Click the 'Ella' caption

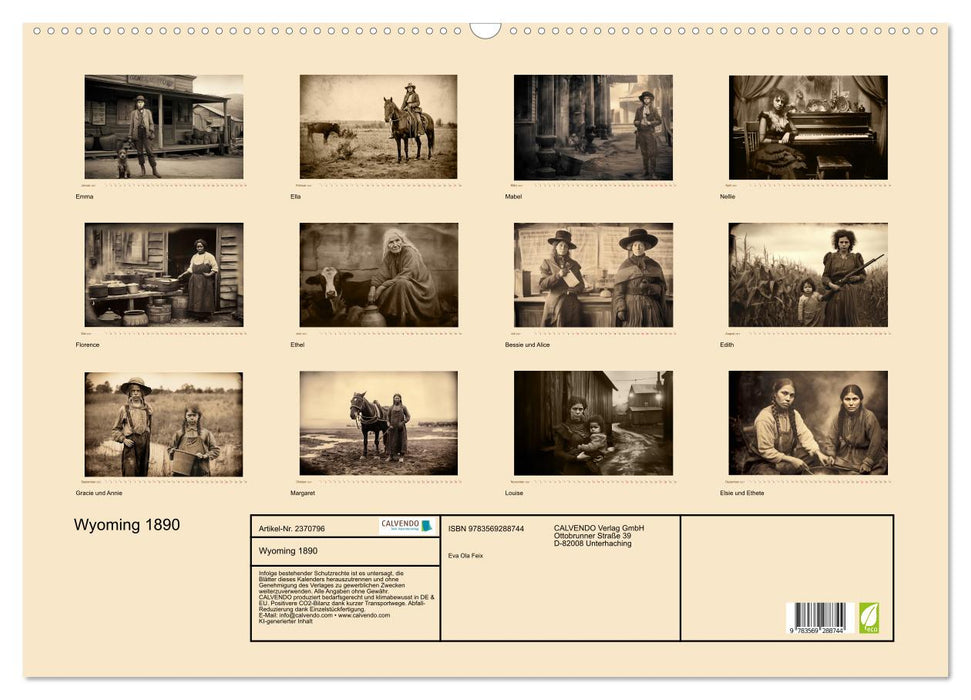point(295,196)
